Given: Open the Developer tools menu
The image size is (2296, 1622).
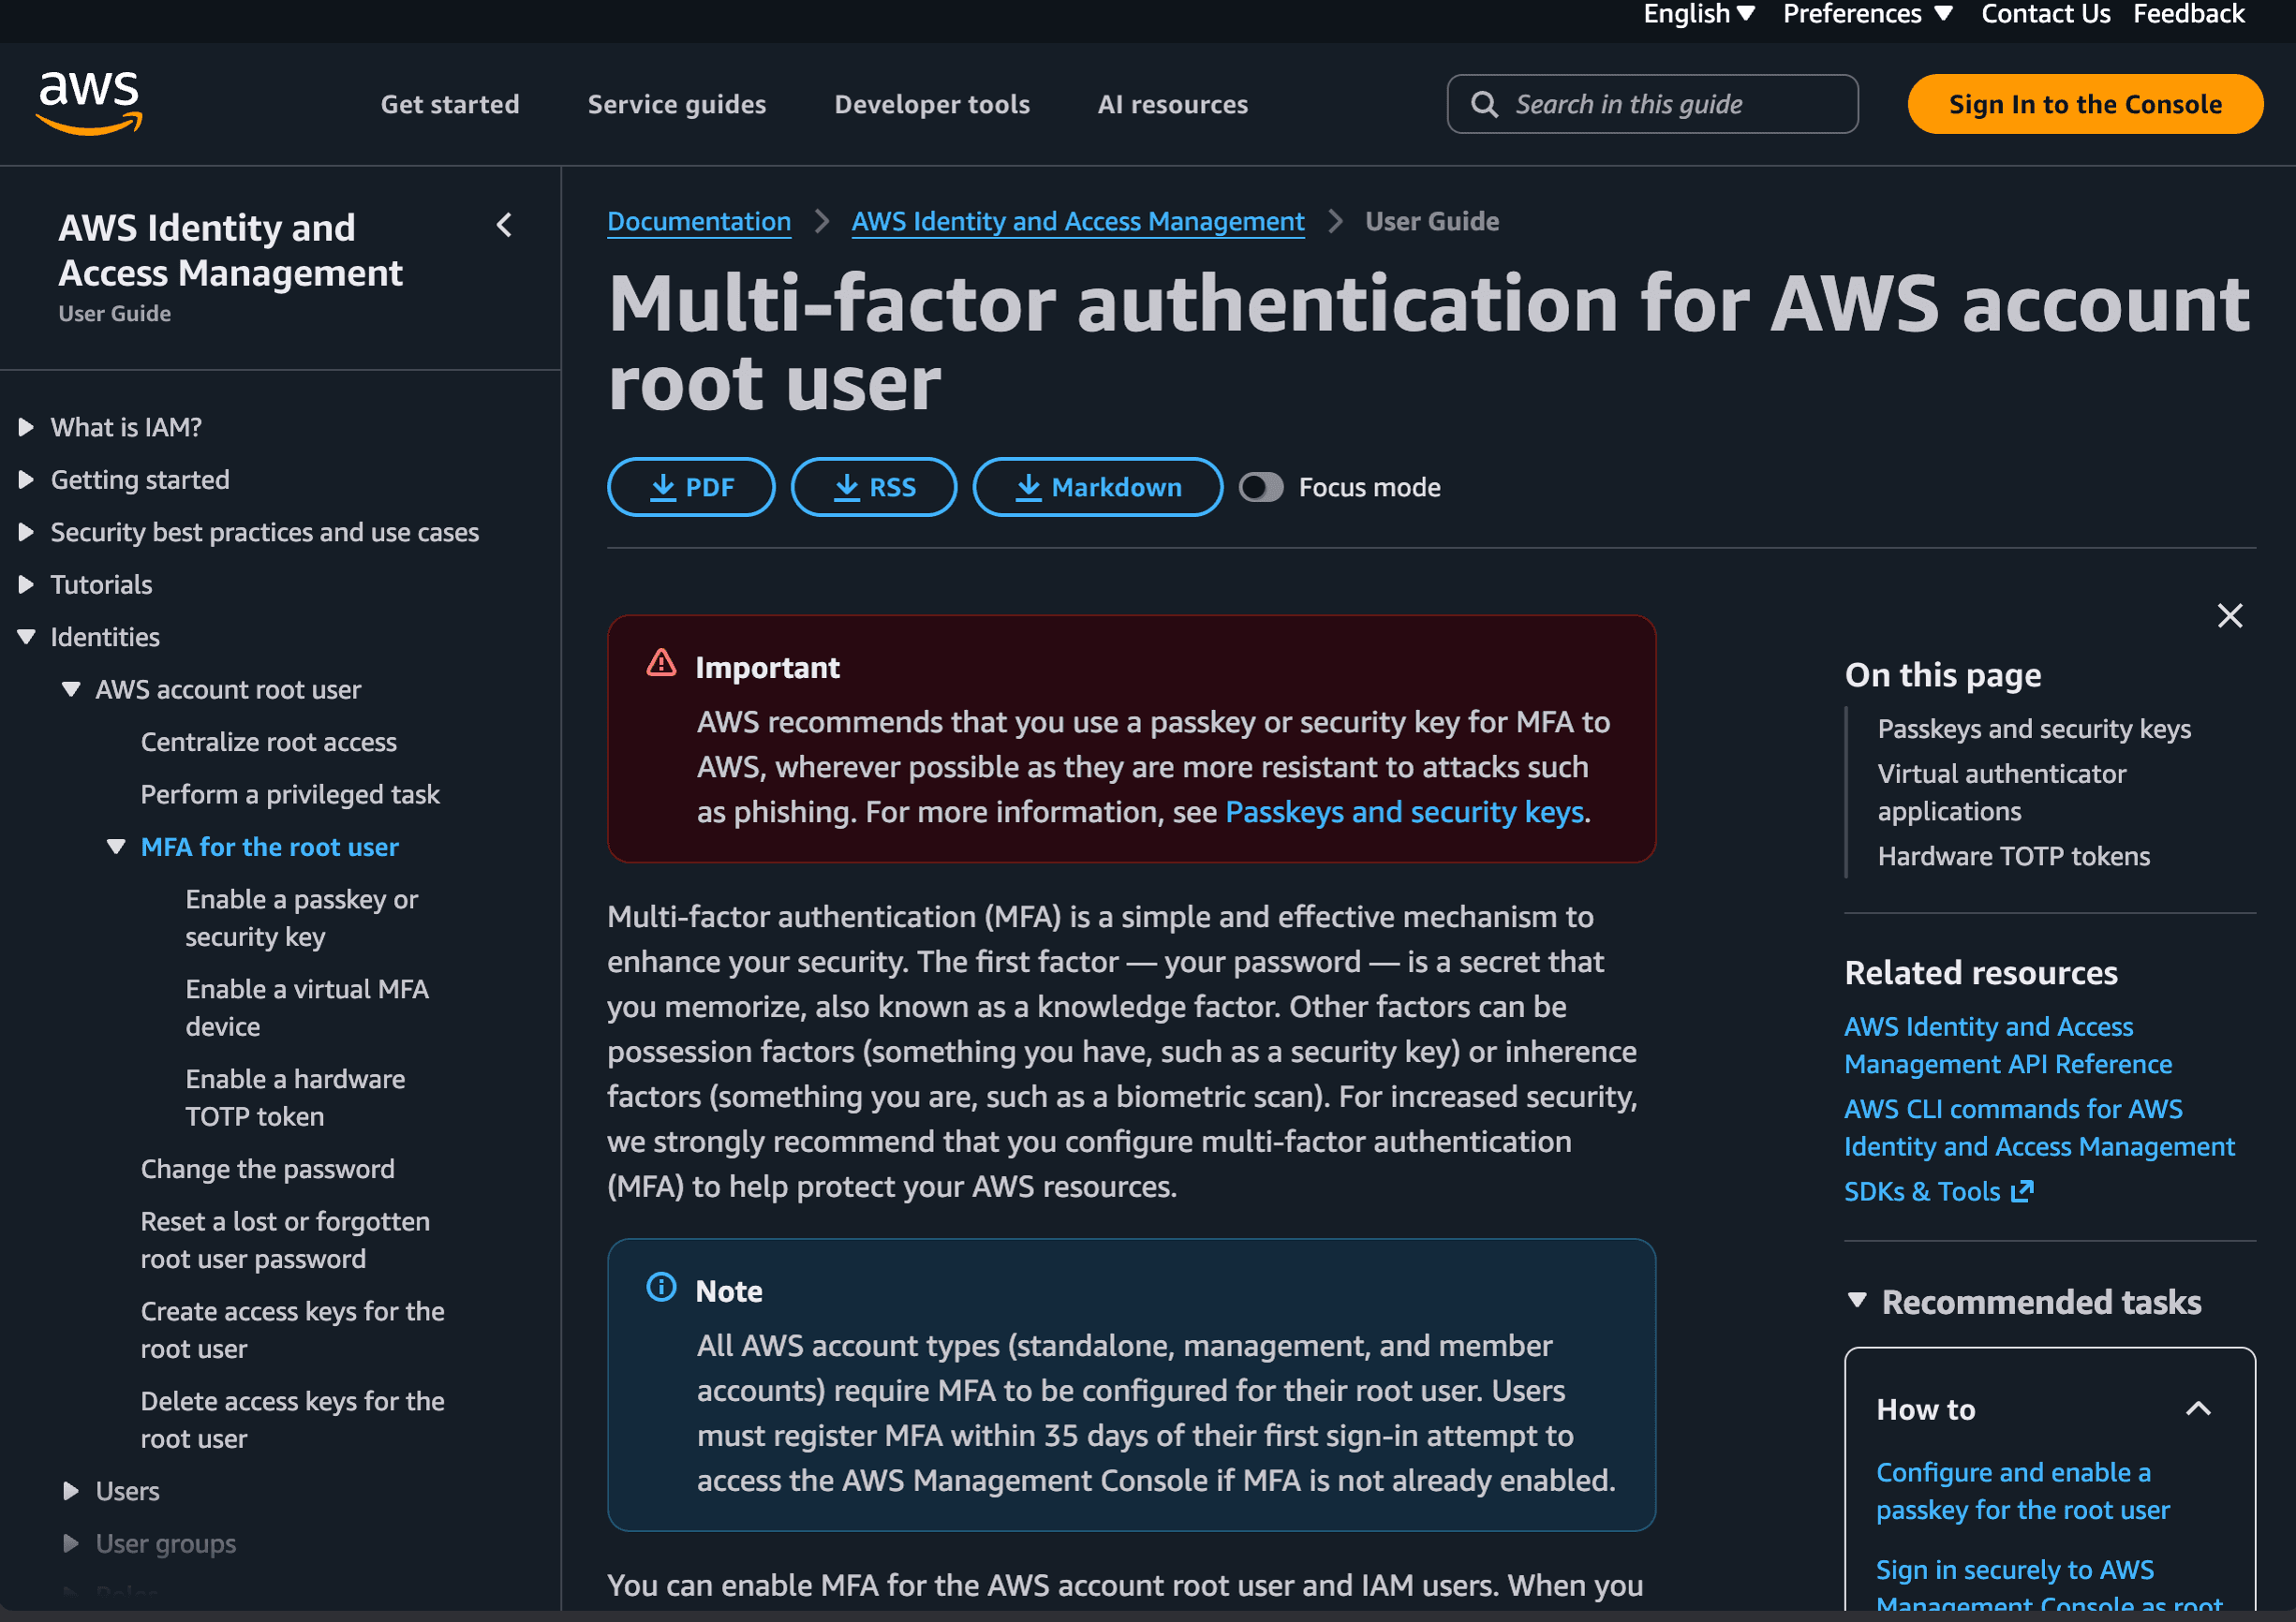Looking at the screenshot, I should (932, 104).
